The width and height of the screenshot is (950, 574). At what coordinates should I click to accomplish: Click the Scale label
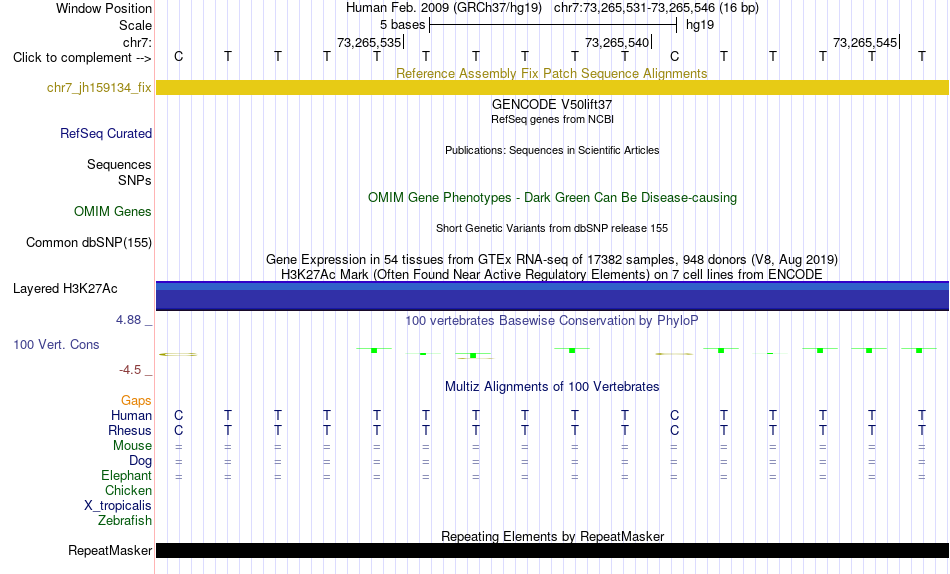tap(135, 25)
